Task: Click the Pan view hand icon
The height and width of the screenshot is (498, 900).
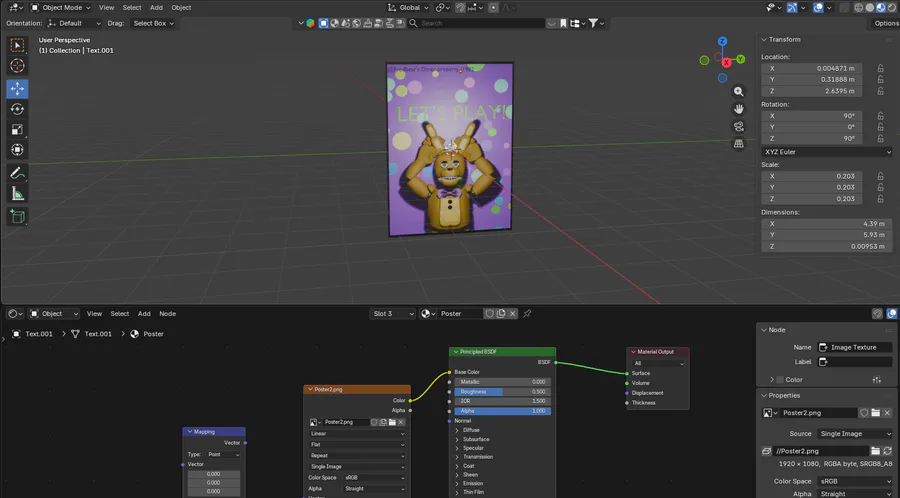Action: click(x=739, y=109)
